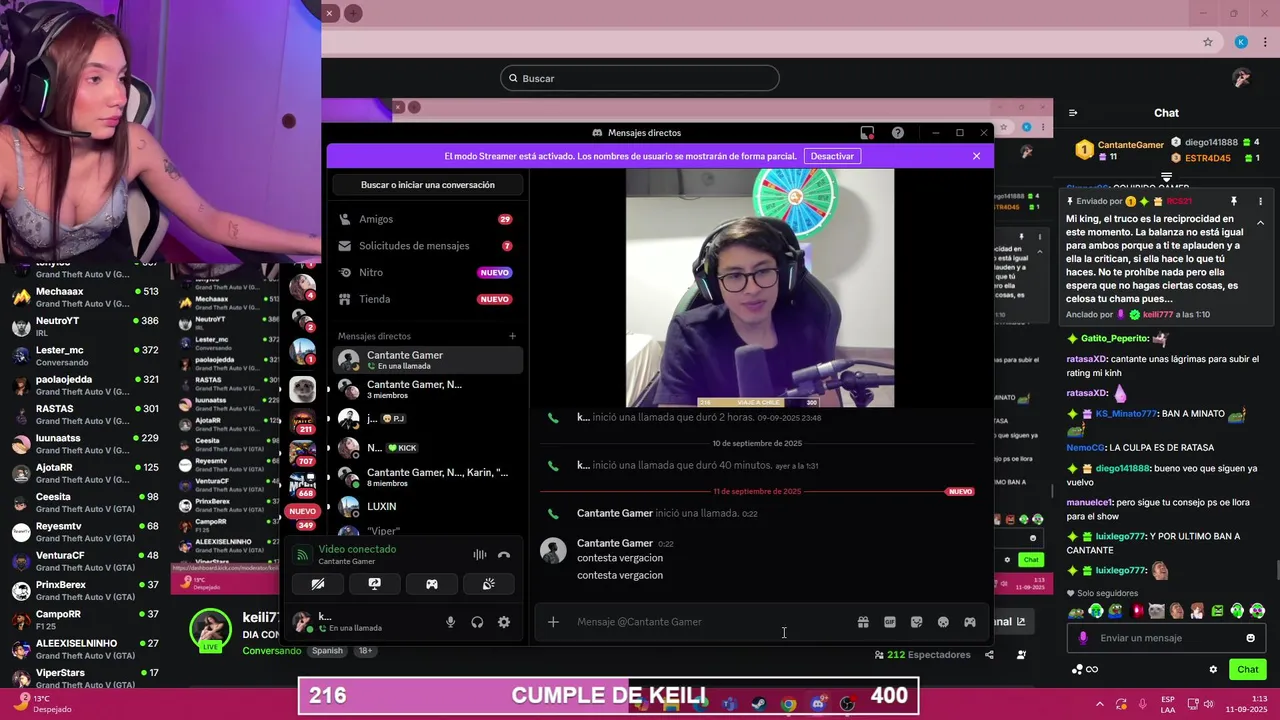Viewport: 1280px width, 720px height.
Task: Show hidden system tray icons
Action: (1100, 704)
